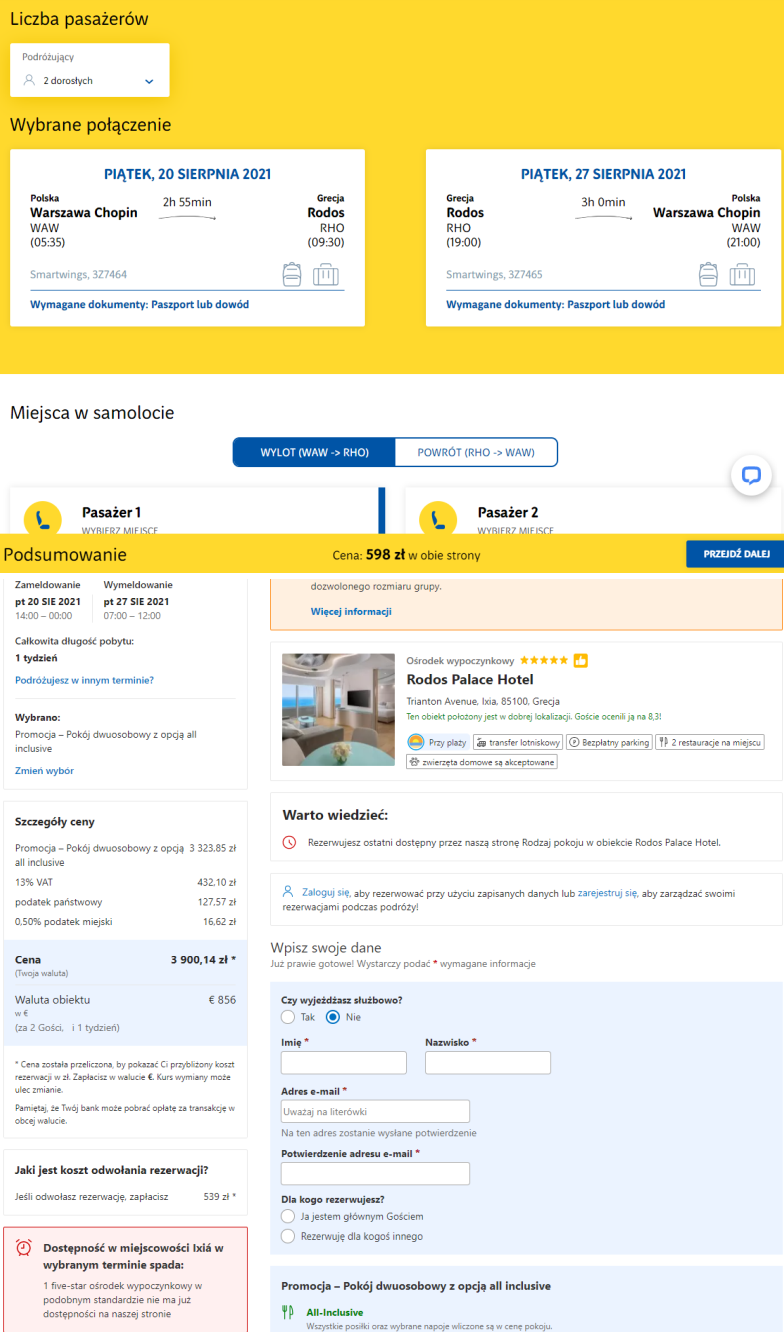This screenshot has width=784, height=1338.
Task: Open the chat support bubble icon
Action: click(752, 476)
